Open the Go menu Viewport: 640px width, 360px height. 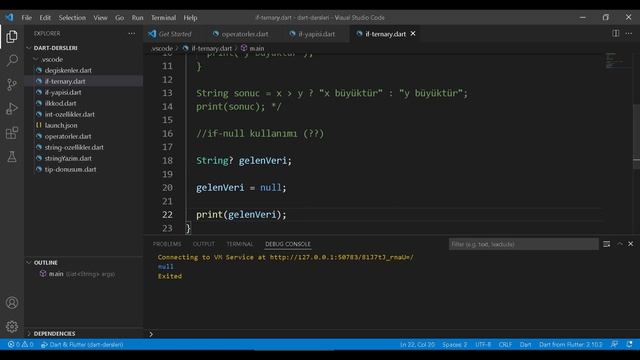click(x=119, y=18)
